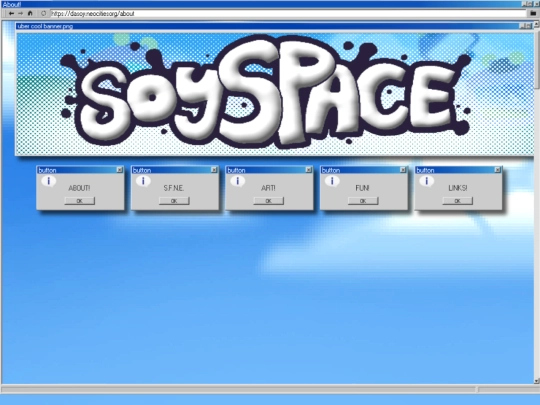Close the S.F.N.E. button dialog
540x405 pixels.
coord(214,170)
